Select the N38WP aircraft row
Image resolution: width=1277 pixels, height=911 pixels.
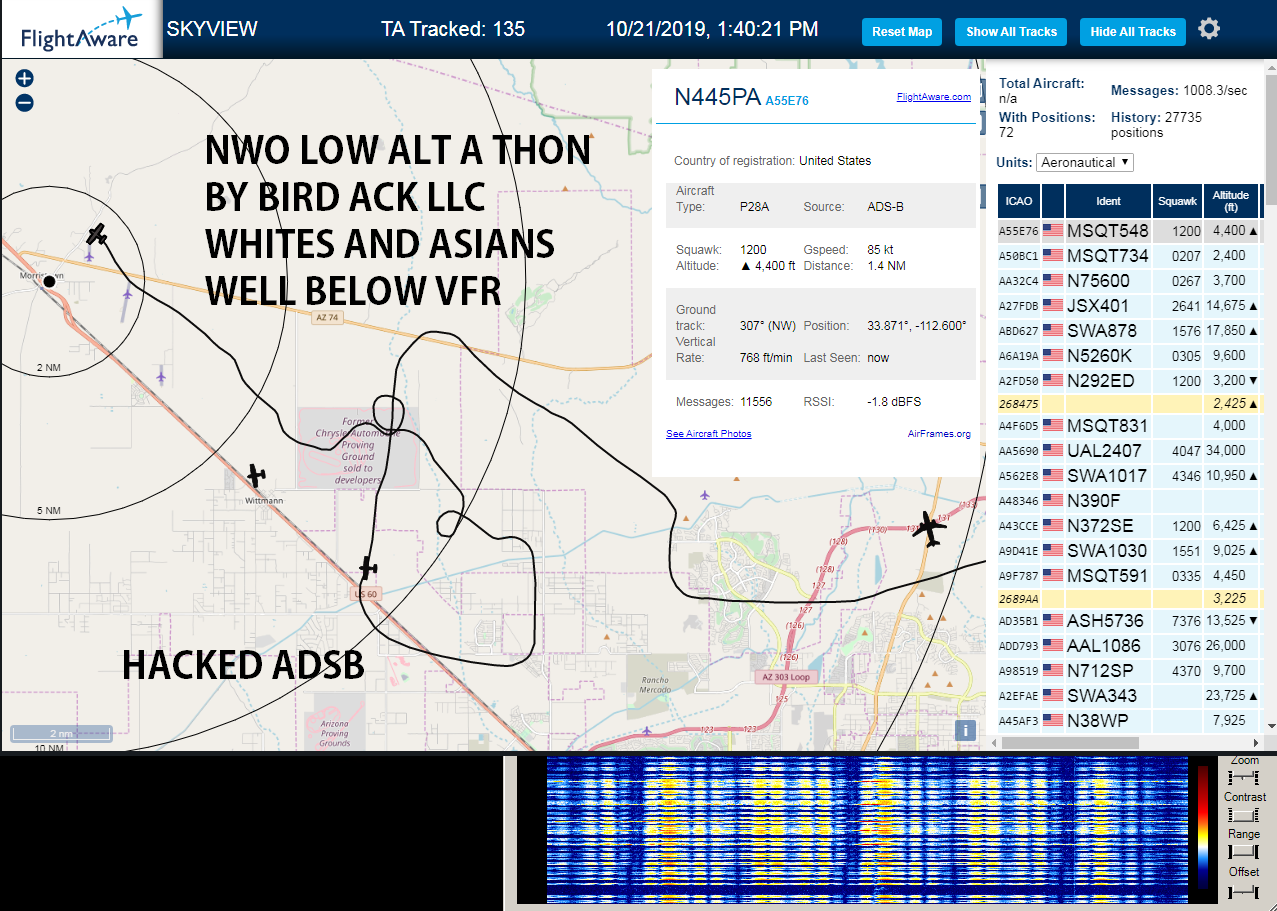[x=1129, y=721]
